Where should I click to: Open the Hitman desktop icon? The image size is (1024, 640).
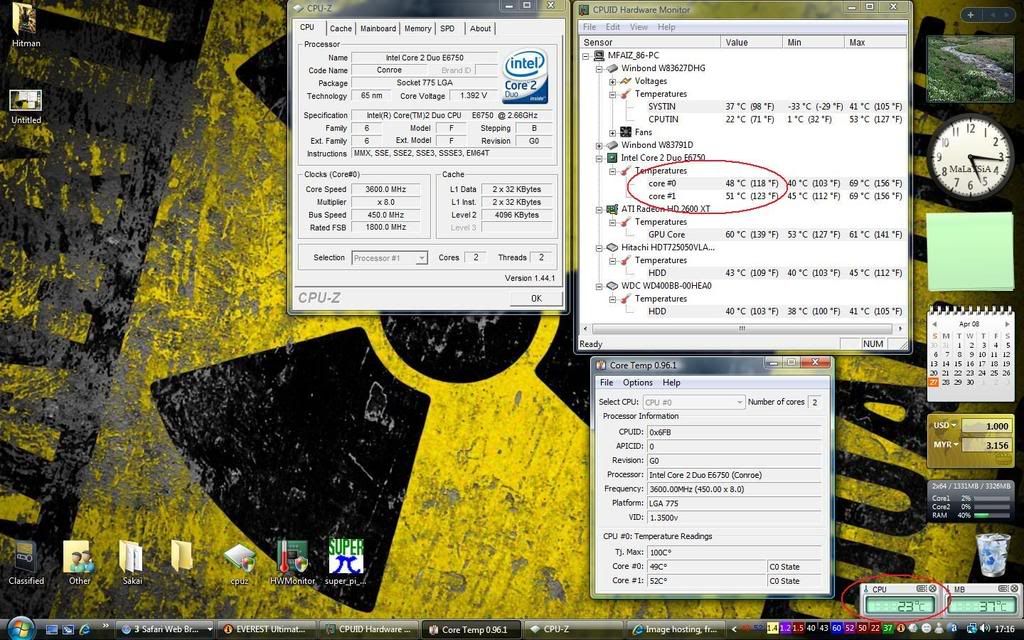pos(26,22)
